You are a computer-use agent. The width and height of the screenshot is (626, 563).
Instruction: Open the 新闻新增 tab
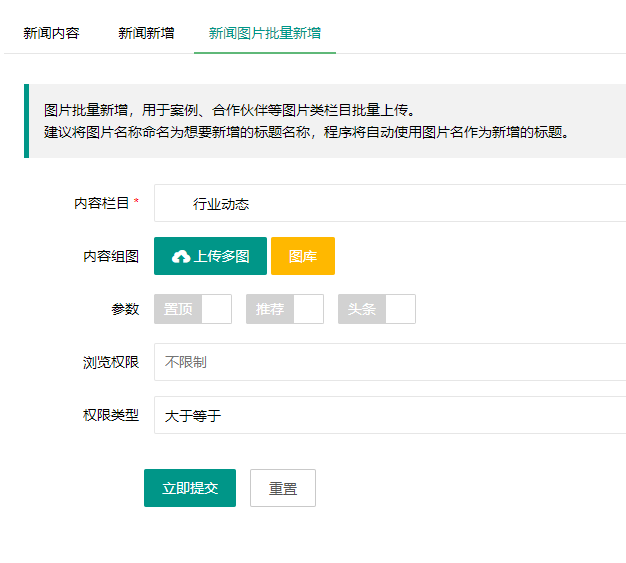[146, 33]
